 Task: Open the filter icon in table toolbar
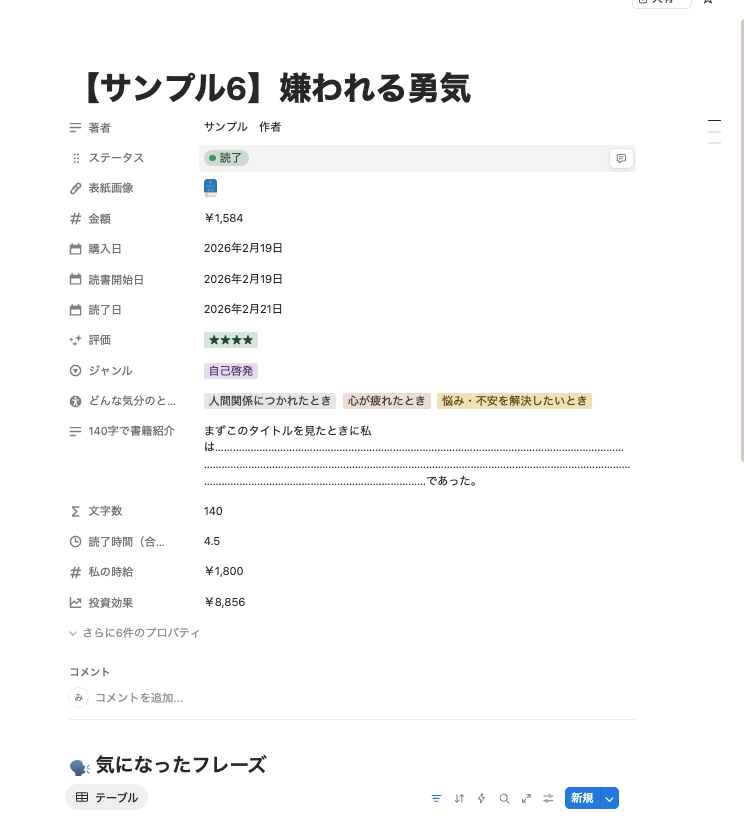click(x=436, y=798)
